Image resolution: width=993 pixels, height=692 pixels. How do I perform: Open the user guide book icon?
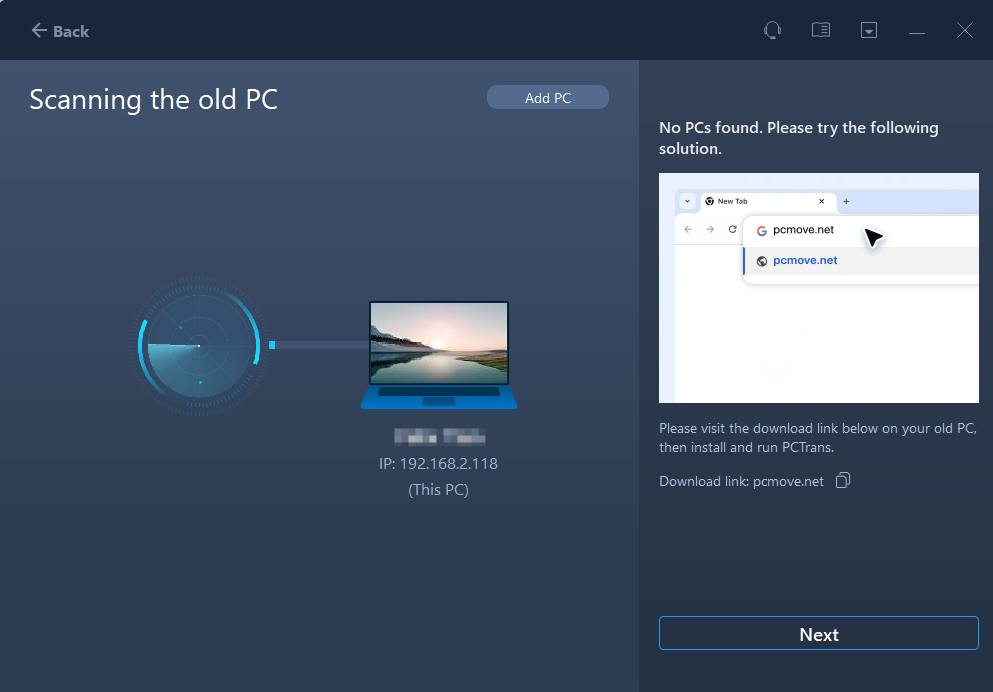click(821, 30)
